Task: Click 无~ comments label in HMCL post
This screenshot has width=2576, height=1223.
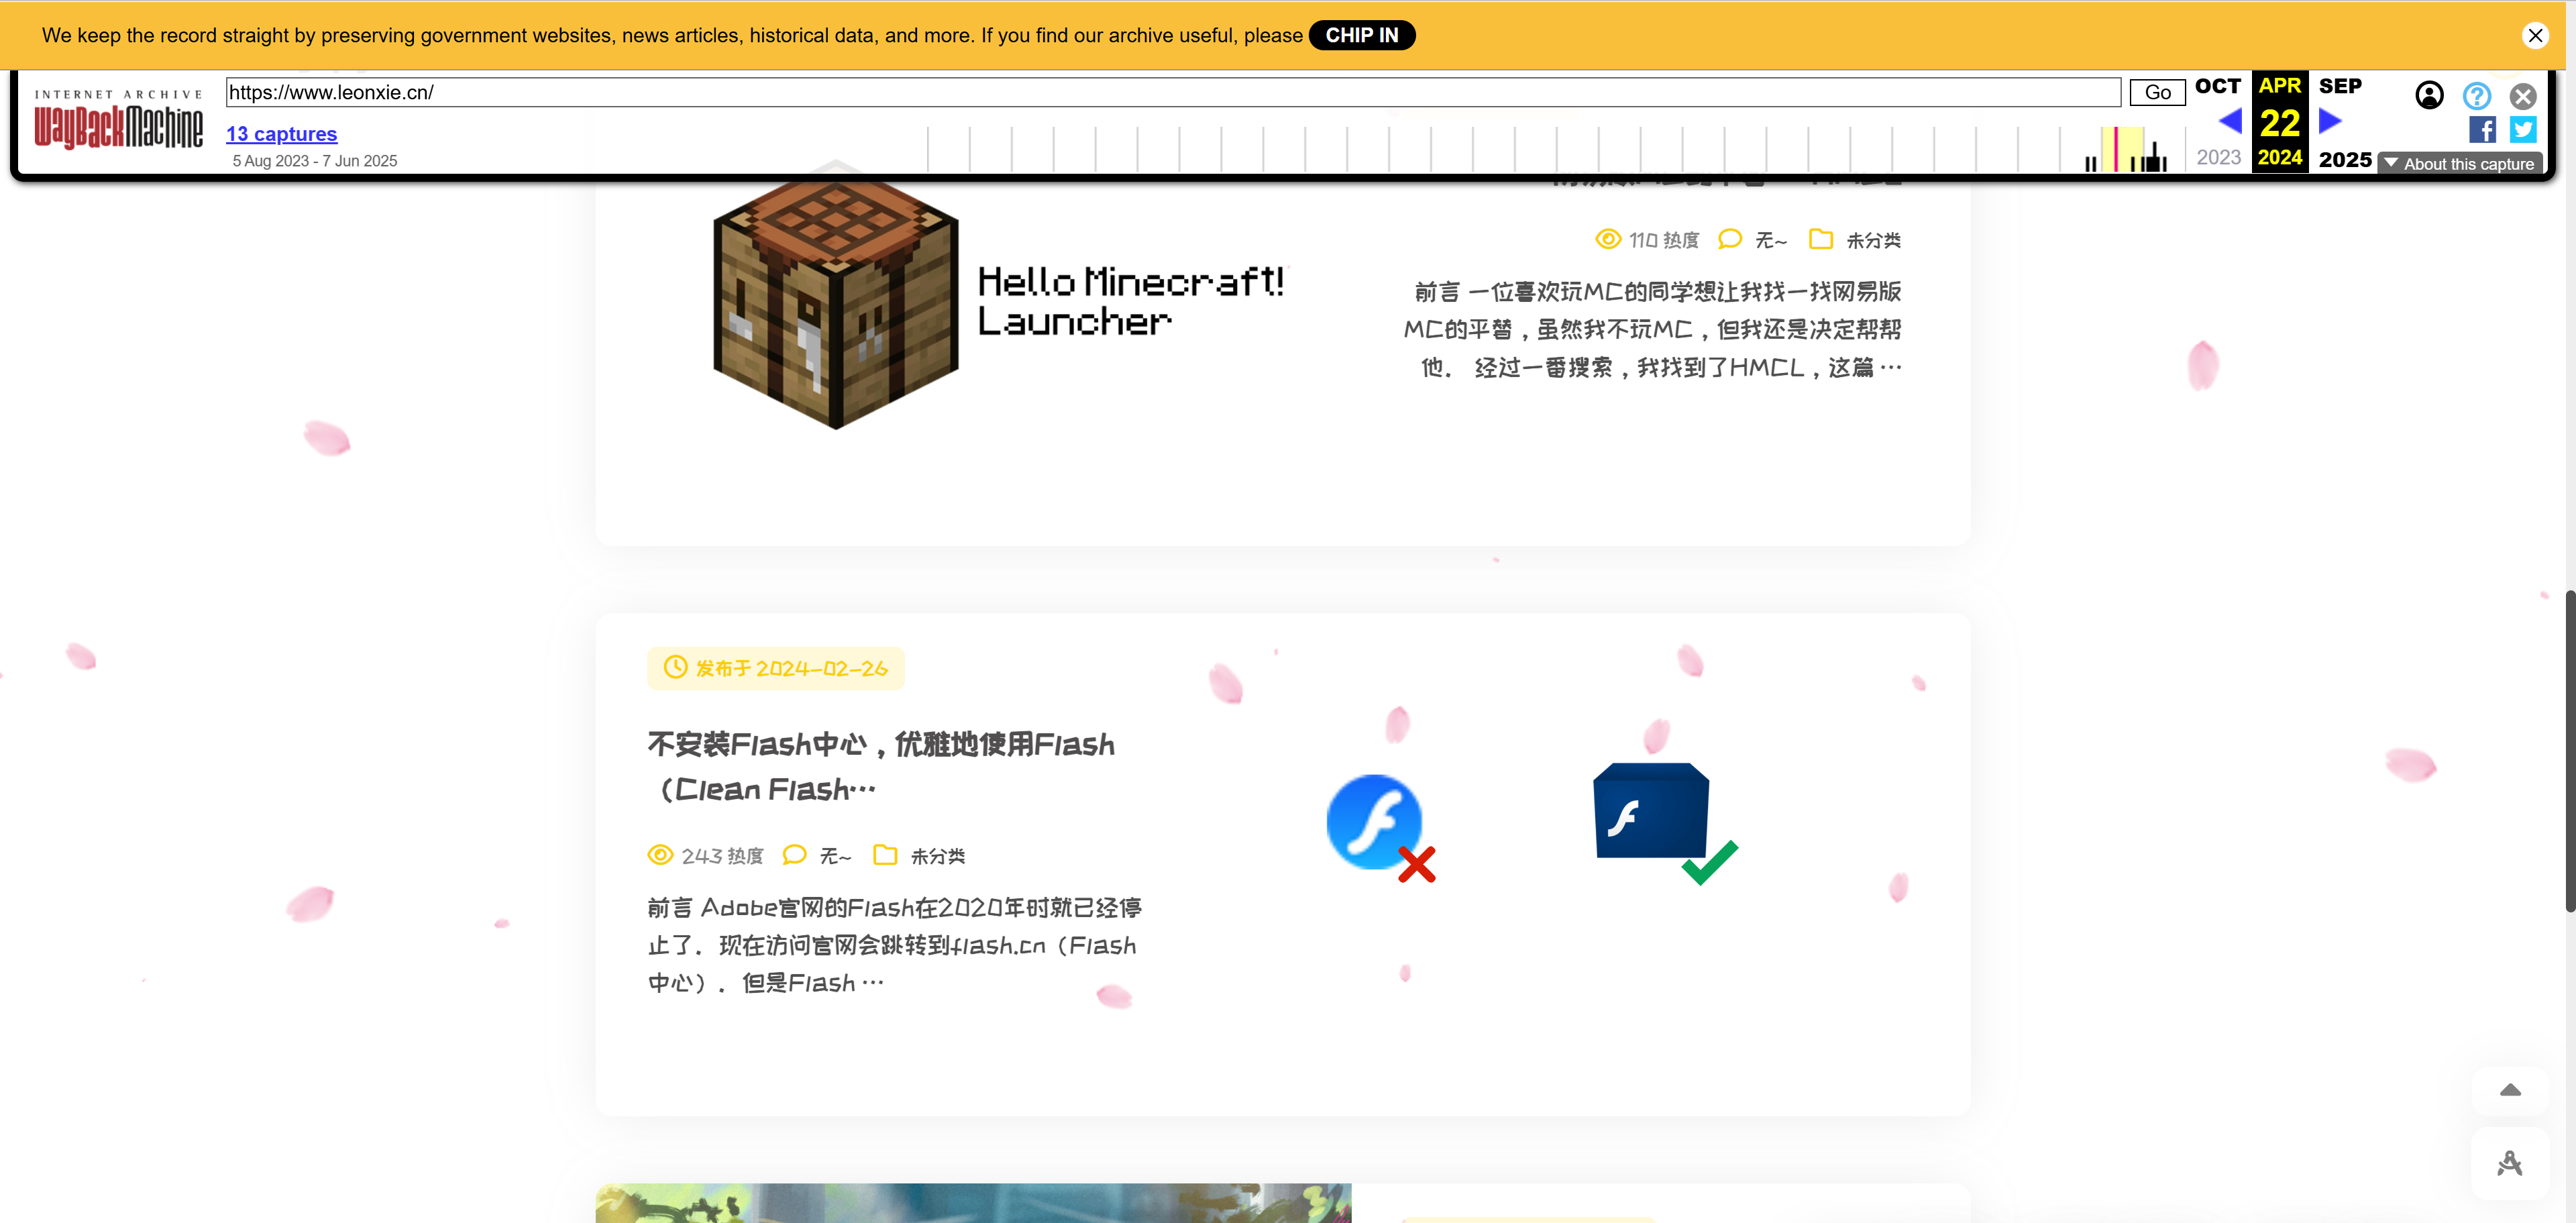Action: click(1770, 240)
